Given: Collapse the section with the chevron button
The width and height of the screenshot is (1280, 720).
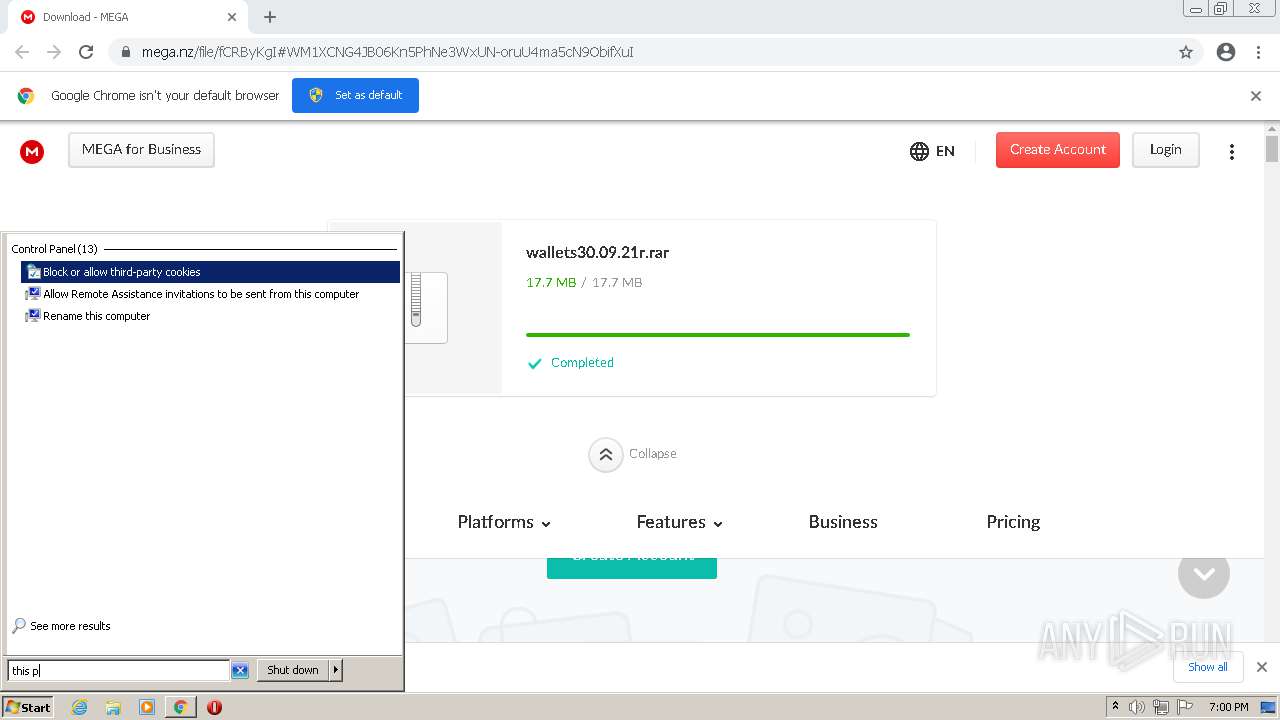Looking at the screenshot, I should [x=605, y=454].
